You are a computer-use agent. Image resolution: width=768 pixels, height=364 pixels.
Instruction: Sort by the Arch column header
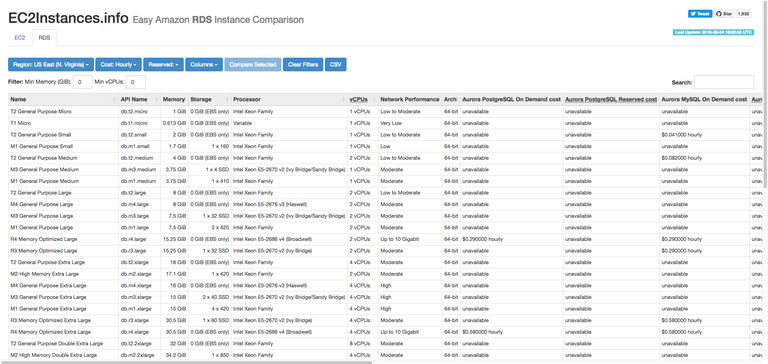450,99
